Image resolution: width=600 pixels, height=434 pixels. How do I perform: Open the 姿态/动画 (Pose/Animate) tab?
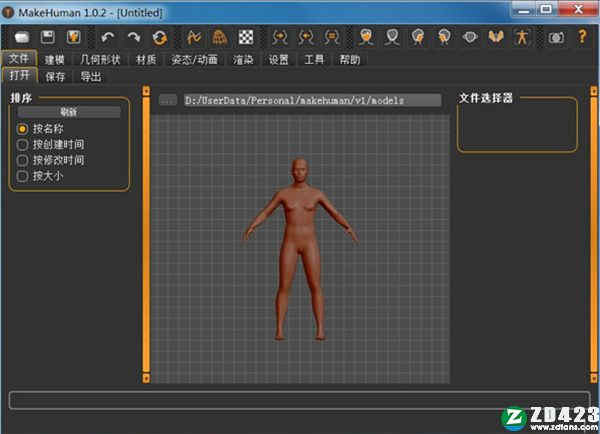pyautogui.click(x=194, y=60)
